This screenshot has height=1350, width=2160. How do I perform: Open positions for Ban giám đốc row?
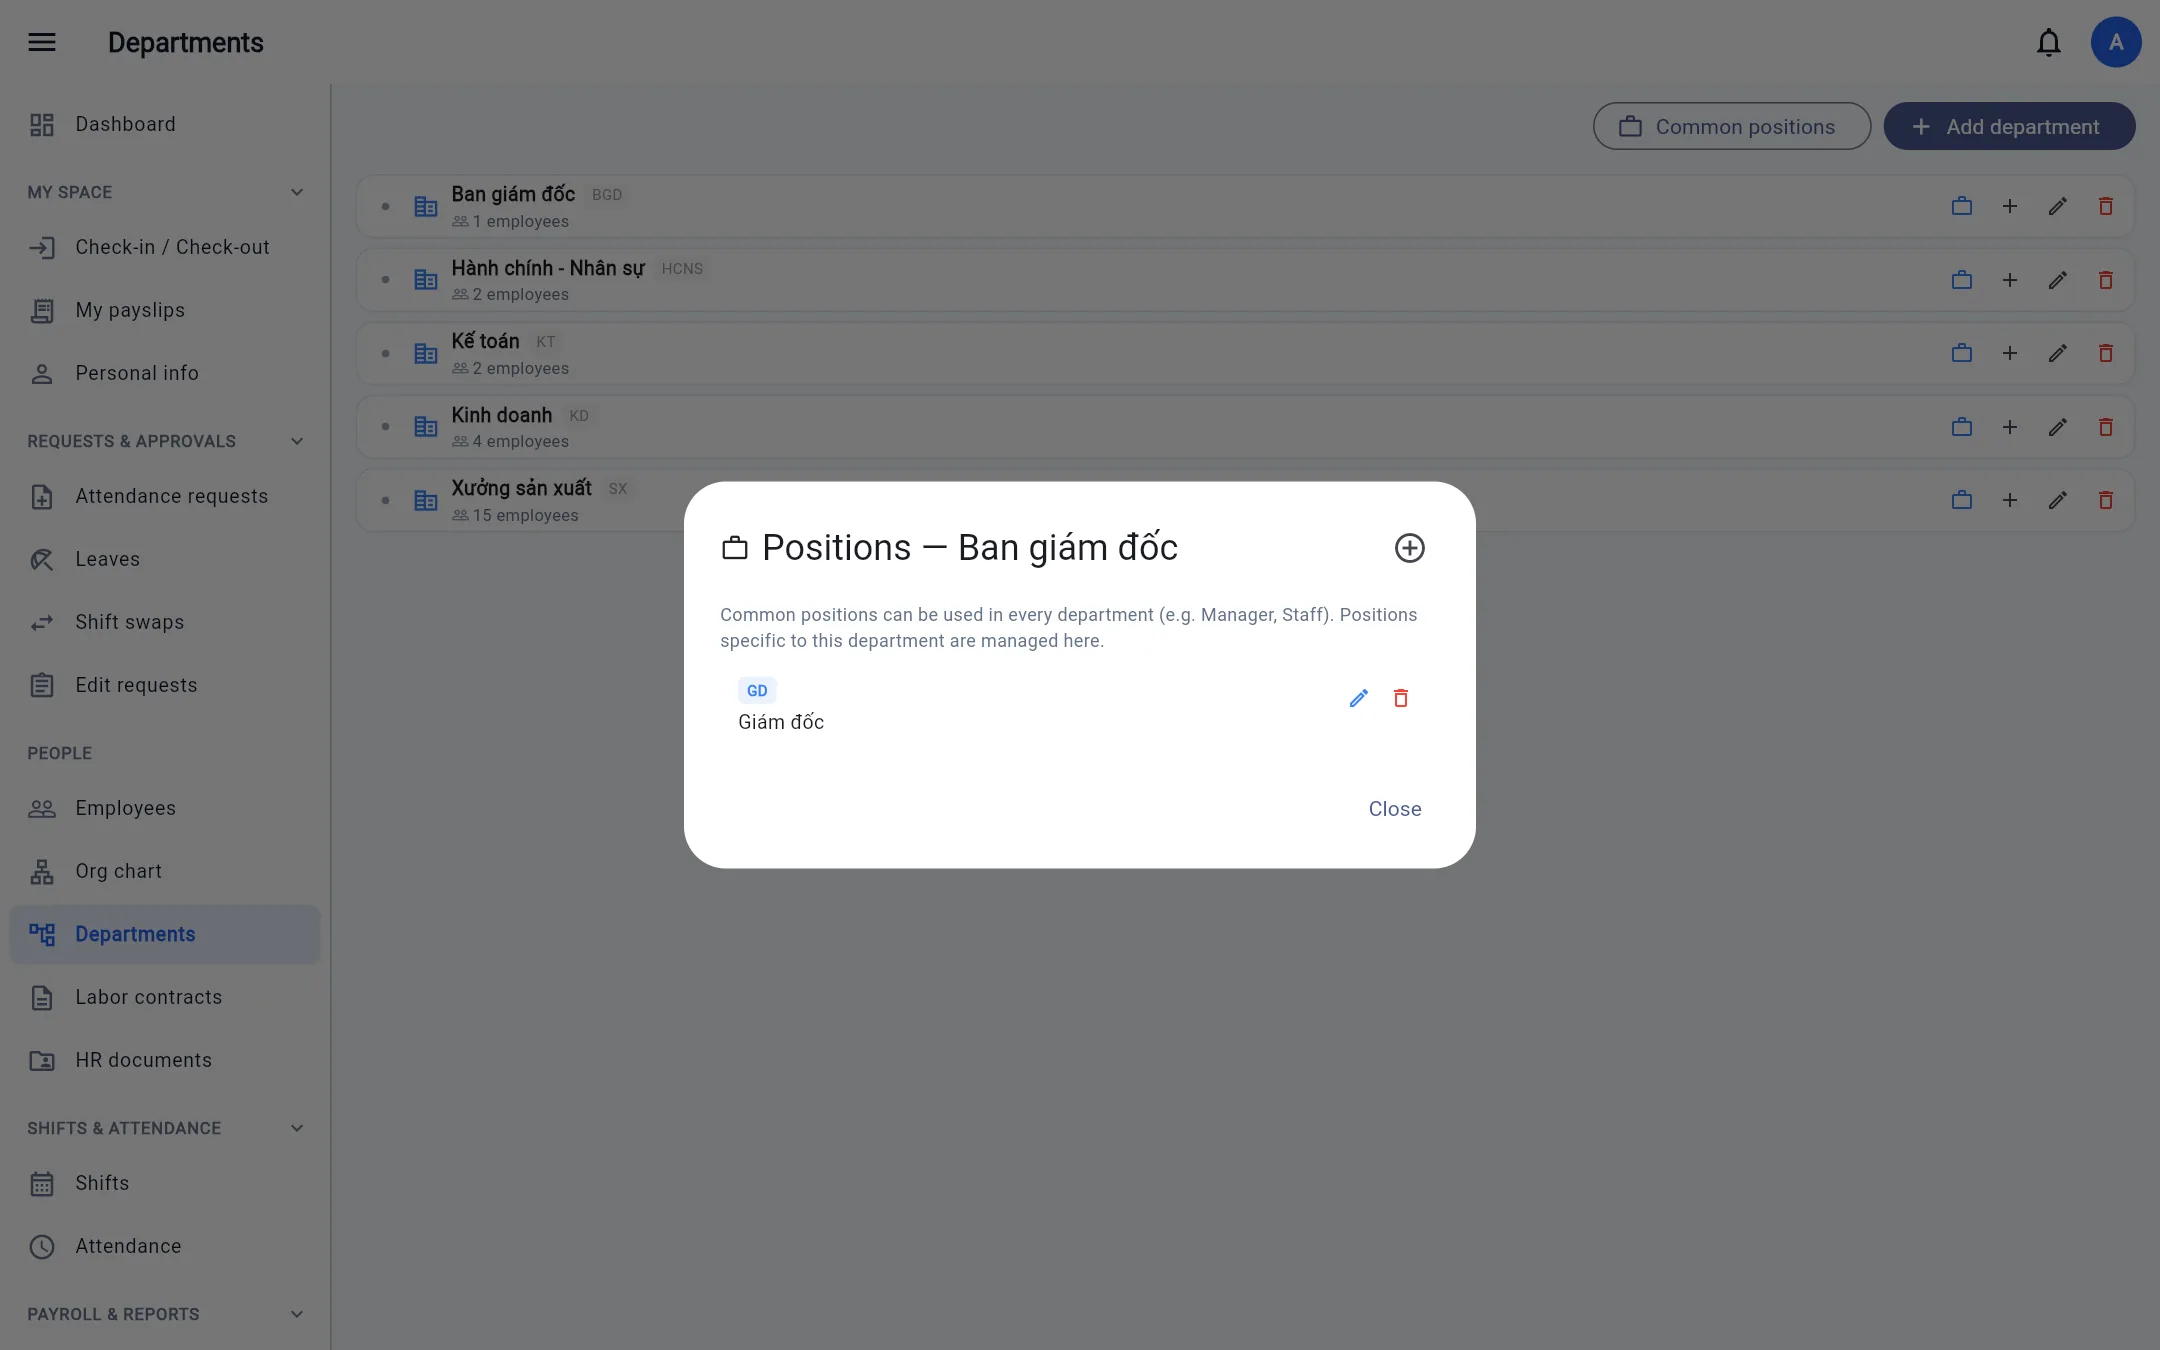point(1962,206)
